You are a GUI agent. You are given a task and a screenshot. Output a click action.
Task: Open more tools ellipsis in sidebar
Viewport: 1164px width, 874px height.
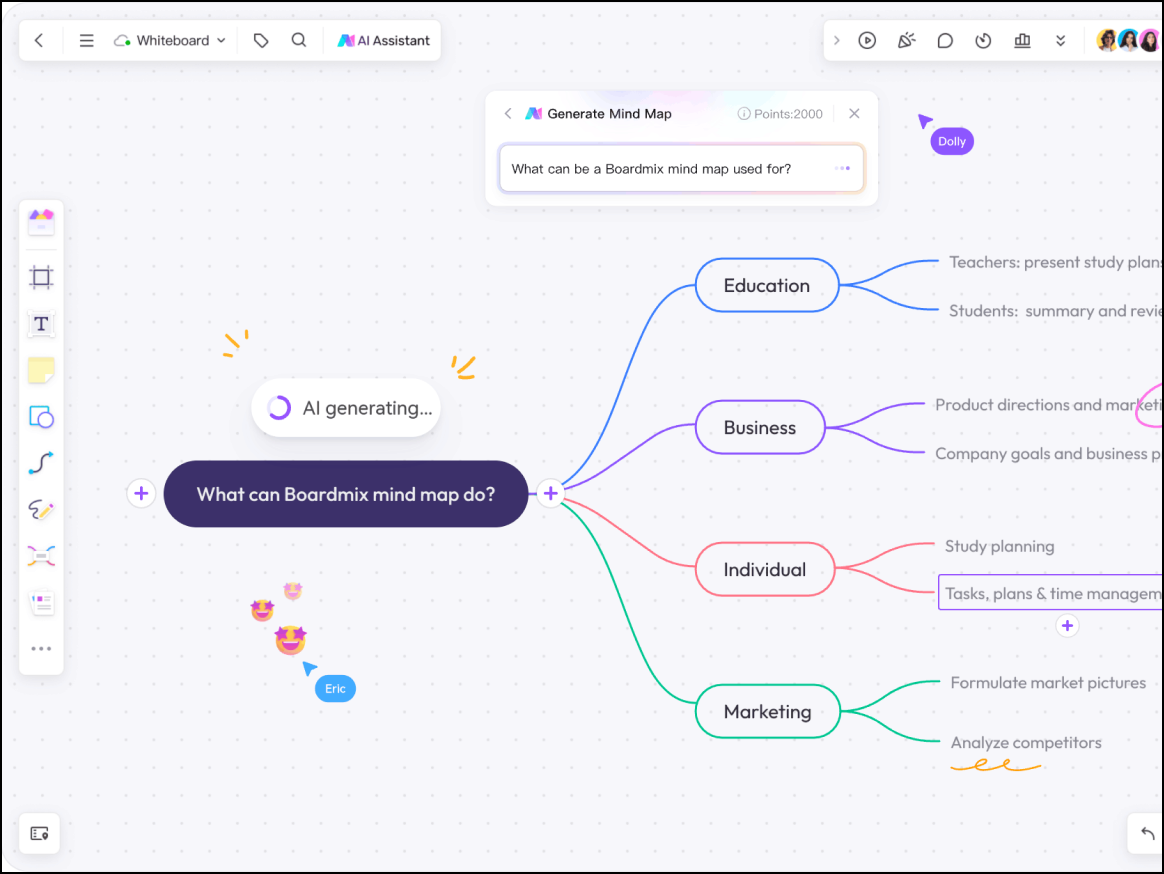pos(42,648)
